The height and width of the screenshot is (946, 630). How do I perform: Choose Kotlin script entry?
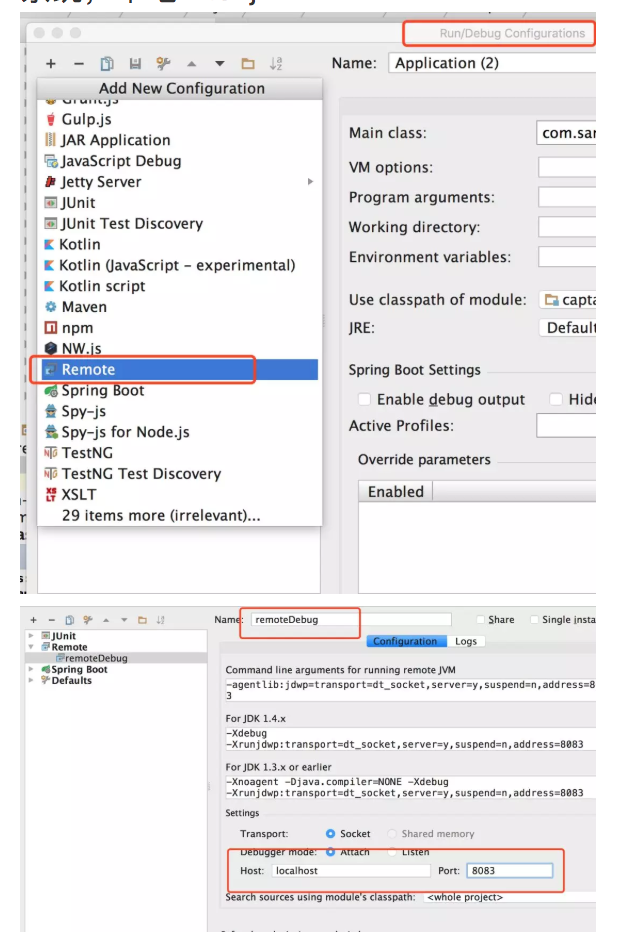[180, 286]
